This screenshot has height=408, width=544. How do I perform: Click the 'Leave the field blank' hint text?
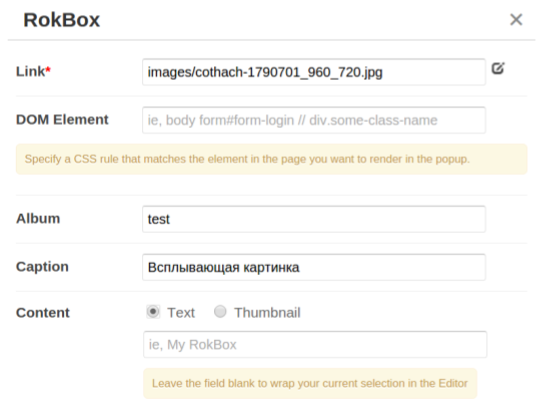pos(310,383)
